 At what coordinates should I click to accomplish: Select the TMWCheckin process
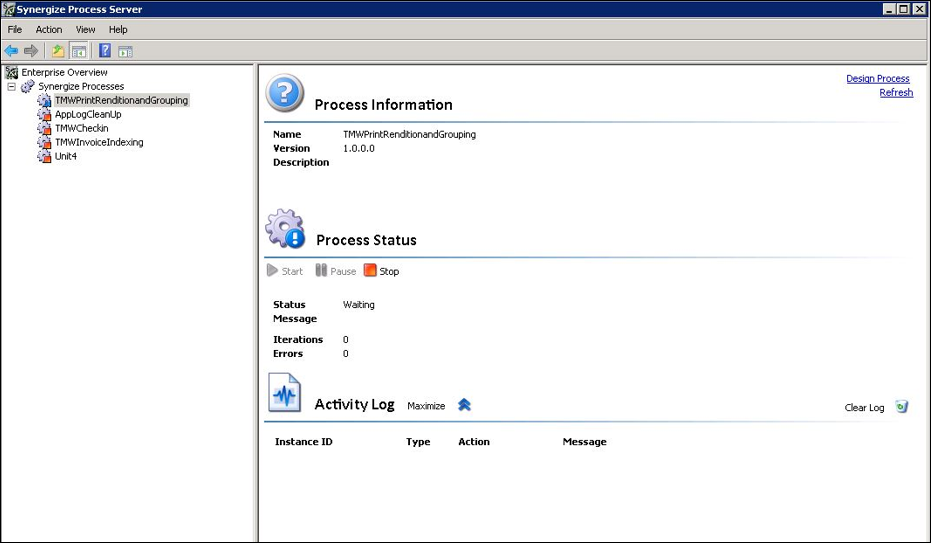(x=82, y=128)
